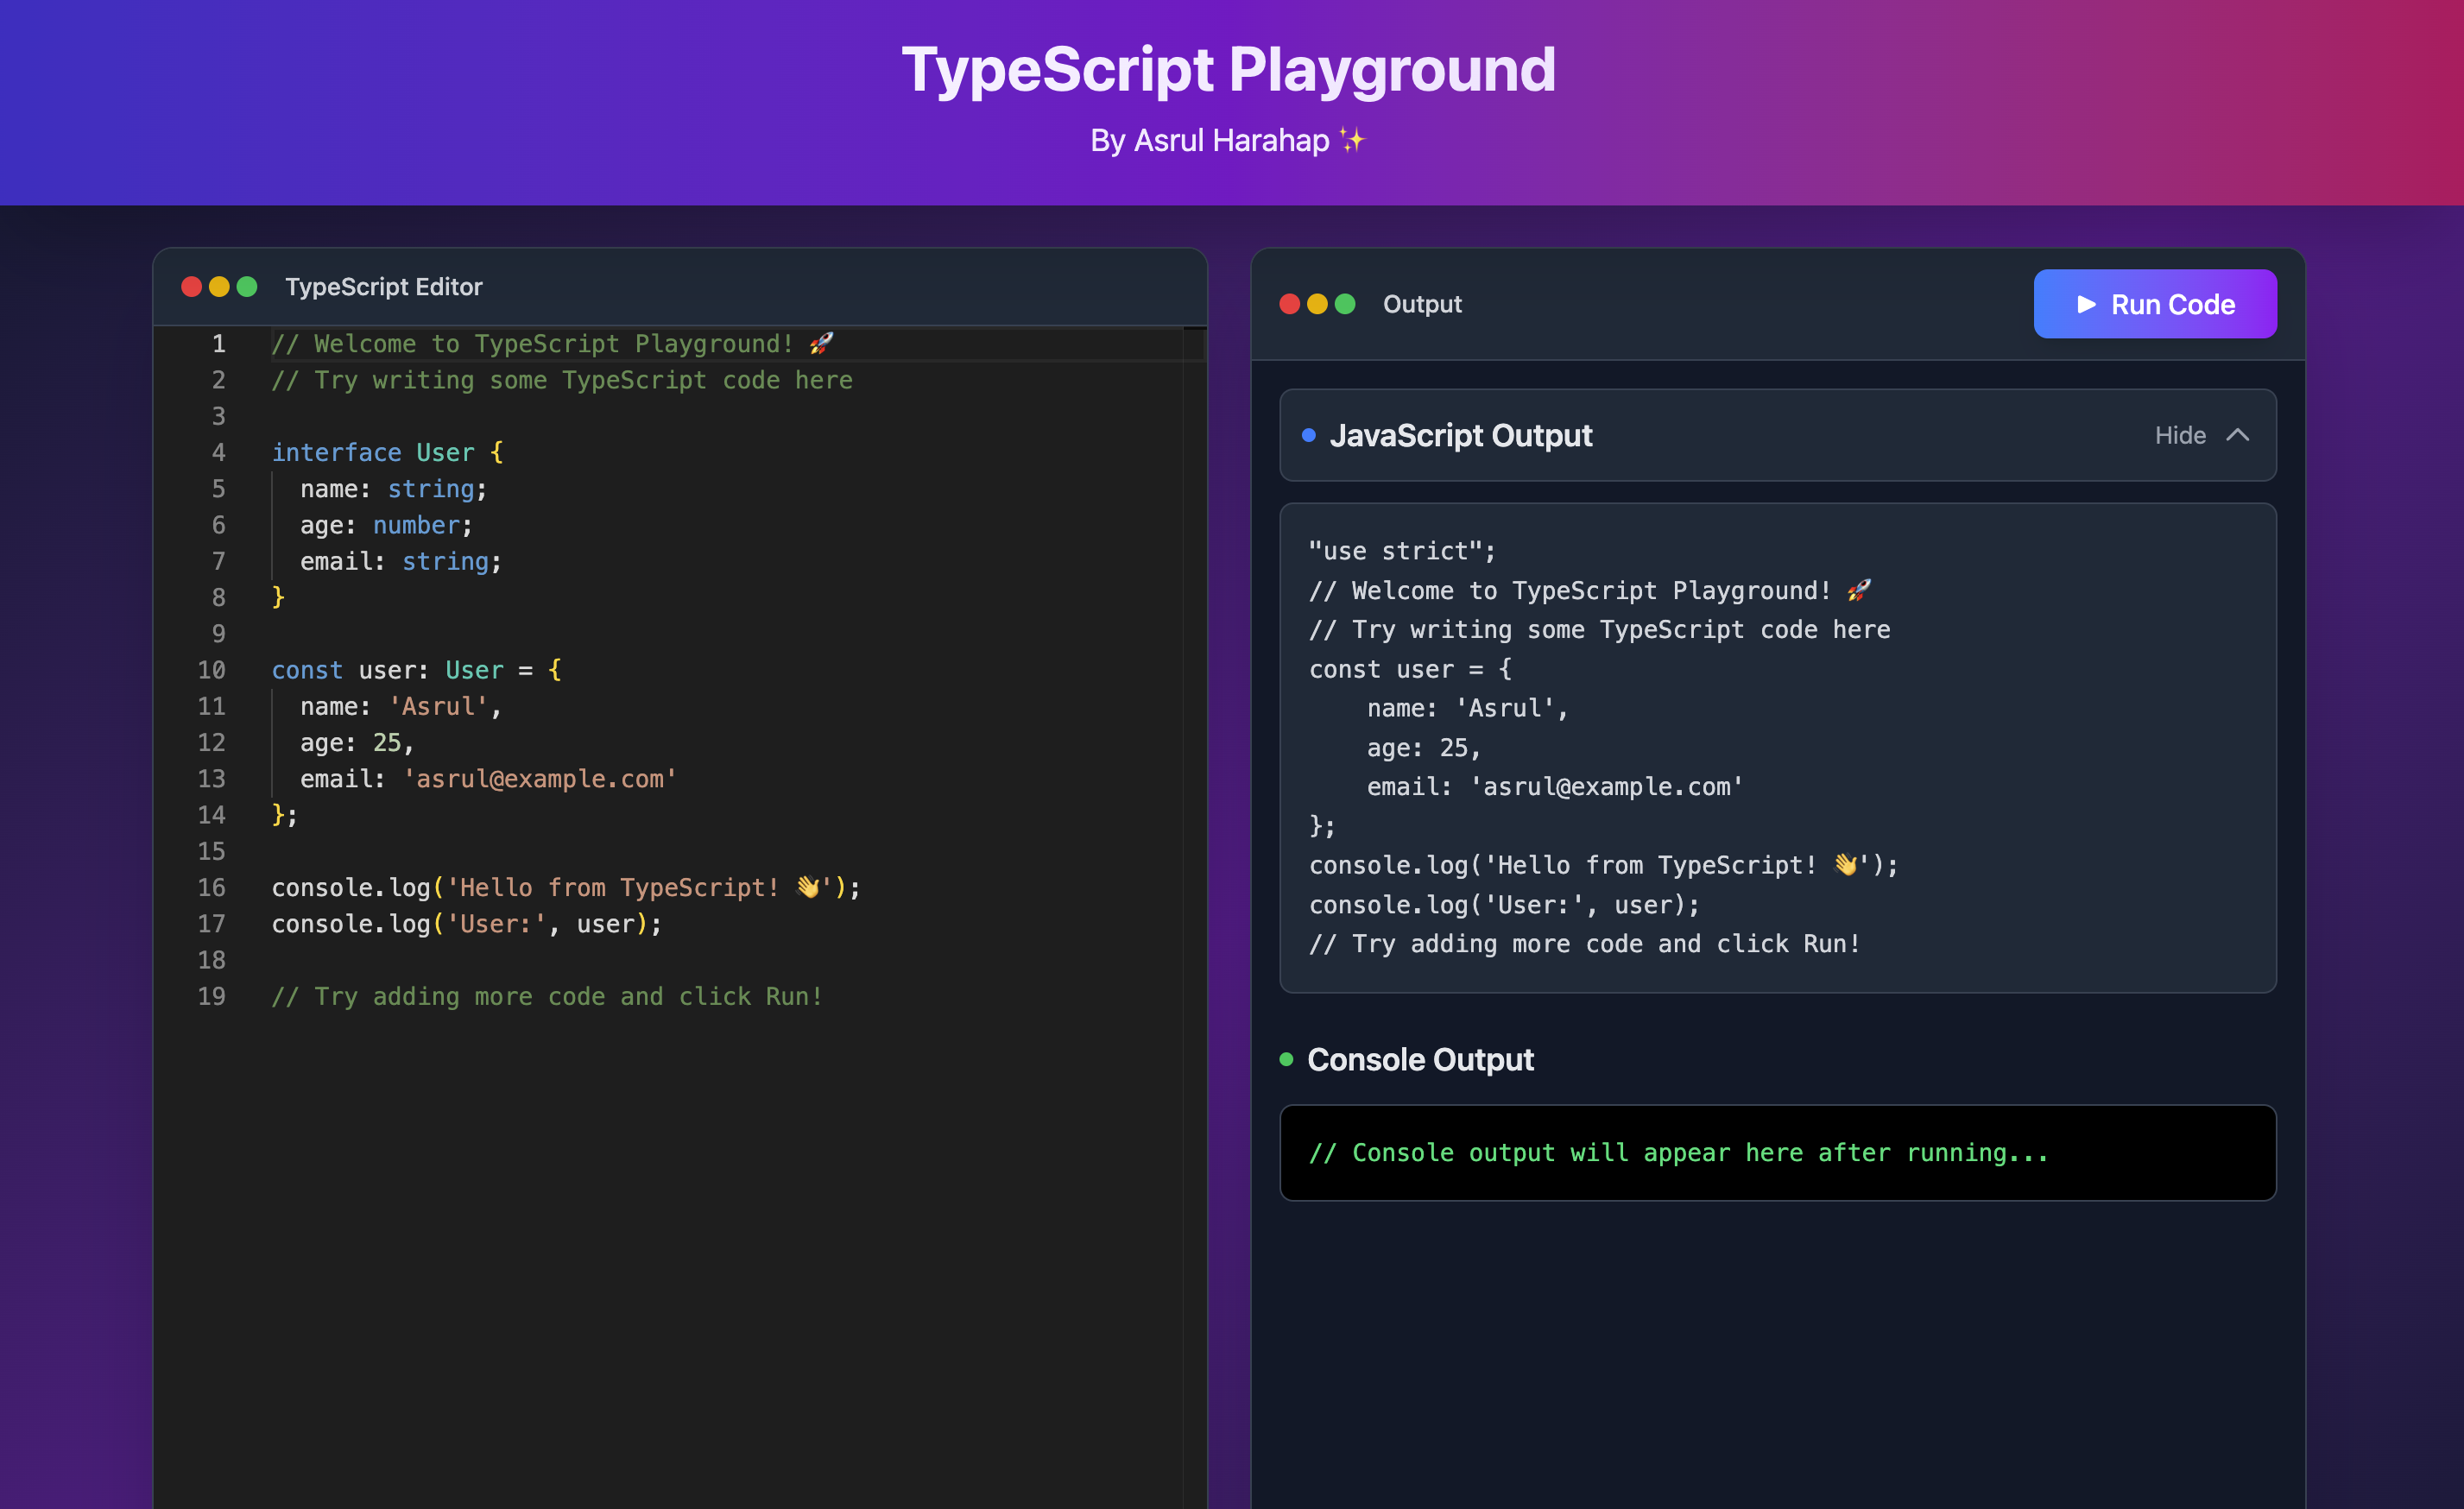The image size is (2464, 1509).
Task: Click 'const user: User = {' in editor
Action: point(416,669)
